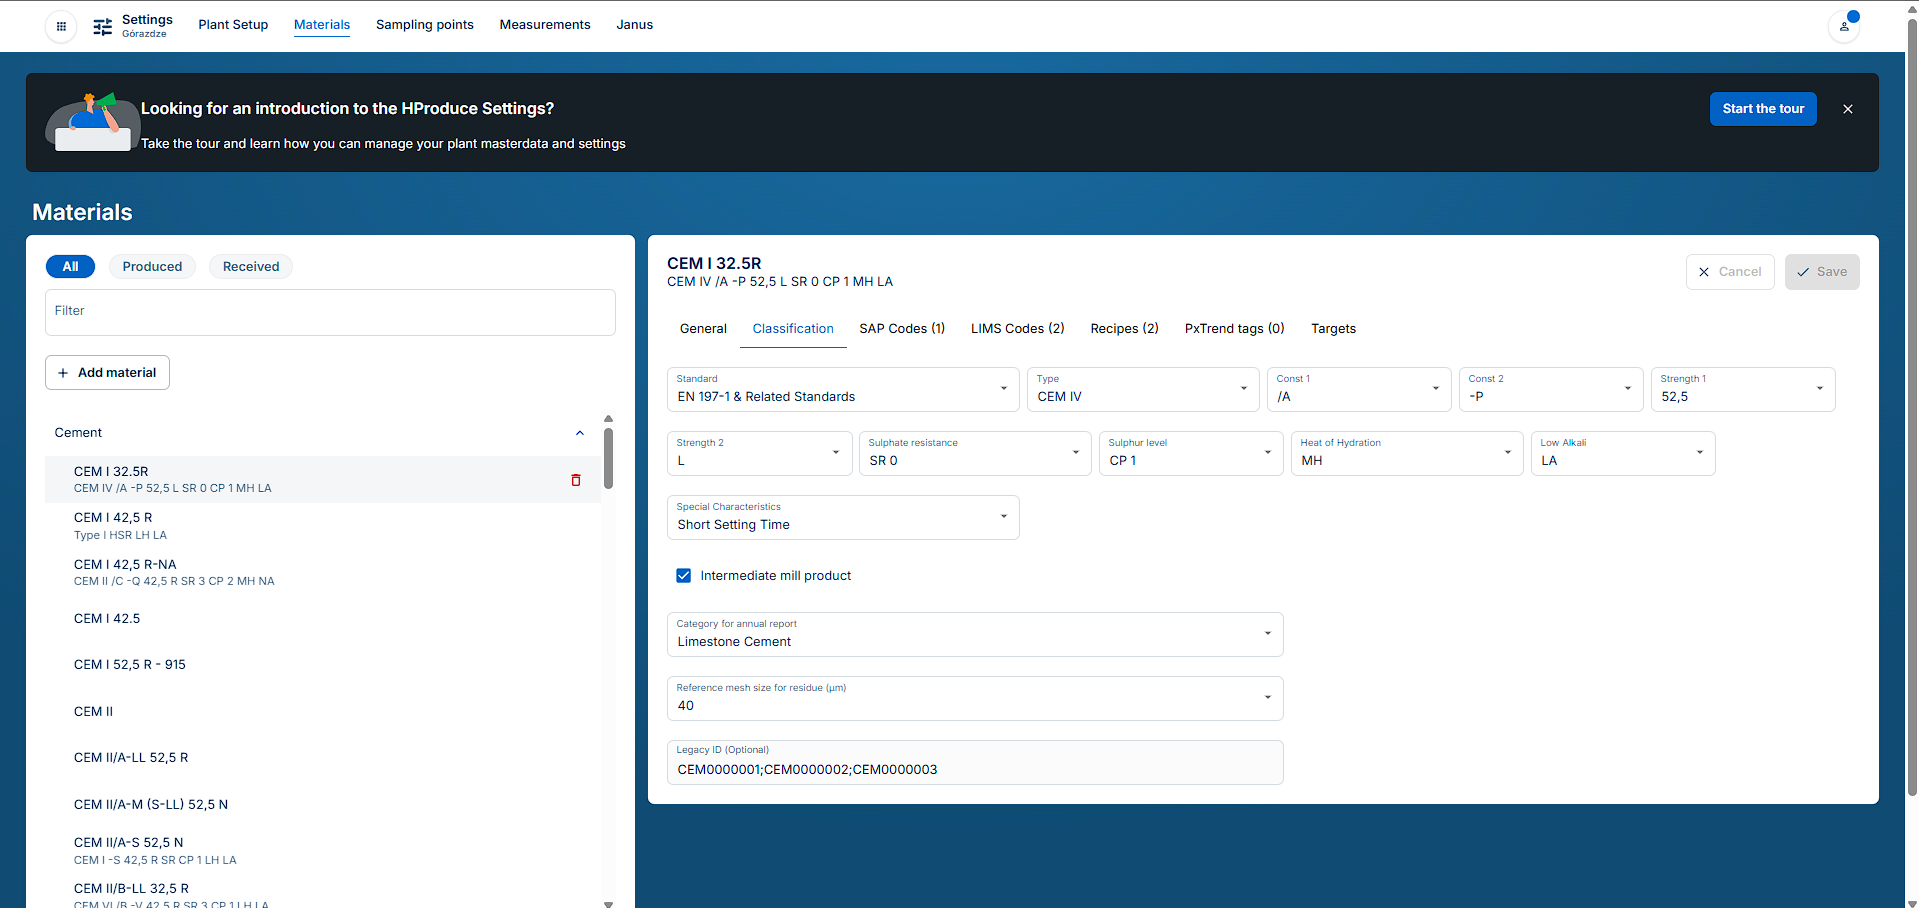This screenshot has width=1919, height=908.
Task: Dismiss the tour banner with X icon
Action: [x=1848, y=109]
